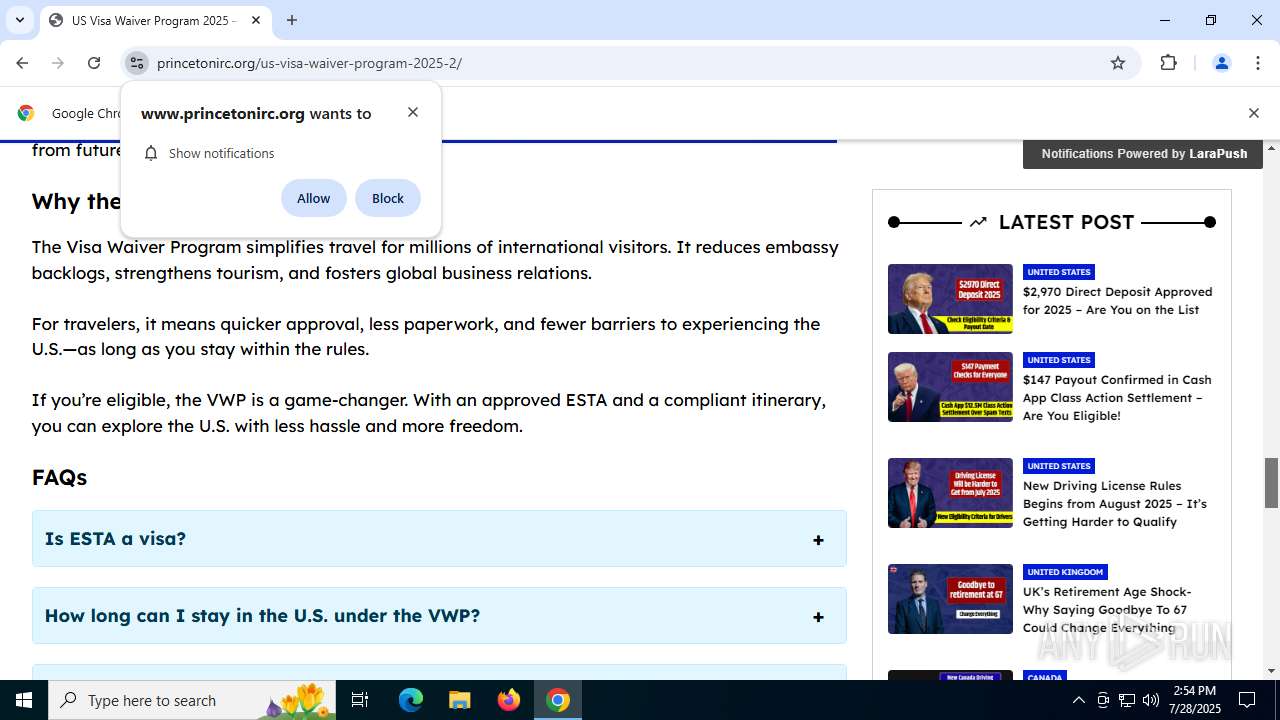Block notifications from princetonirc.org

[x=388, y=198]
